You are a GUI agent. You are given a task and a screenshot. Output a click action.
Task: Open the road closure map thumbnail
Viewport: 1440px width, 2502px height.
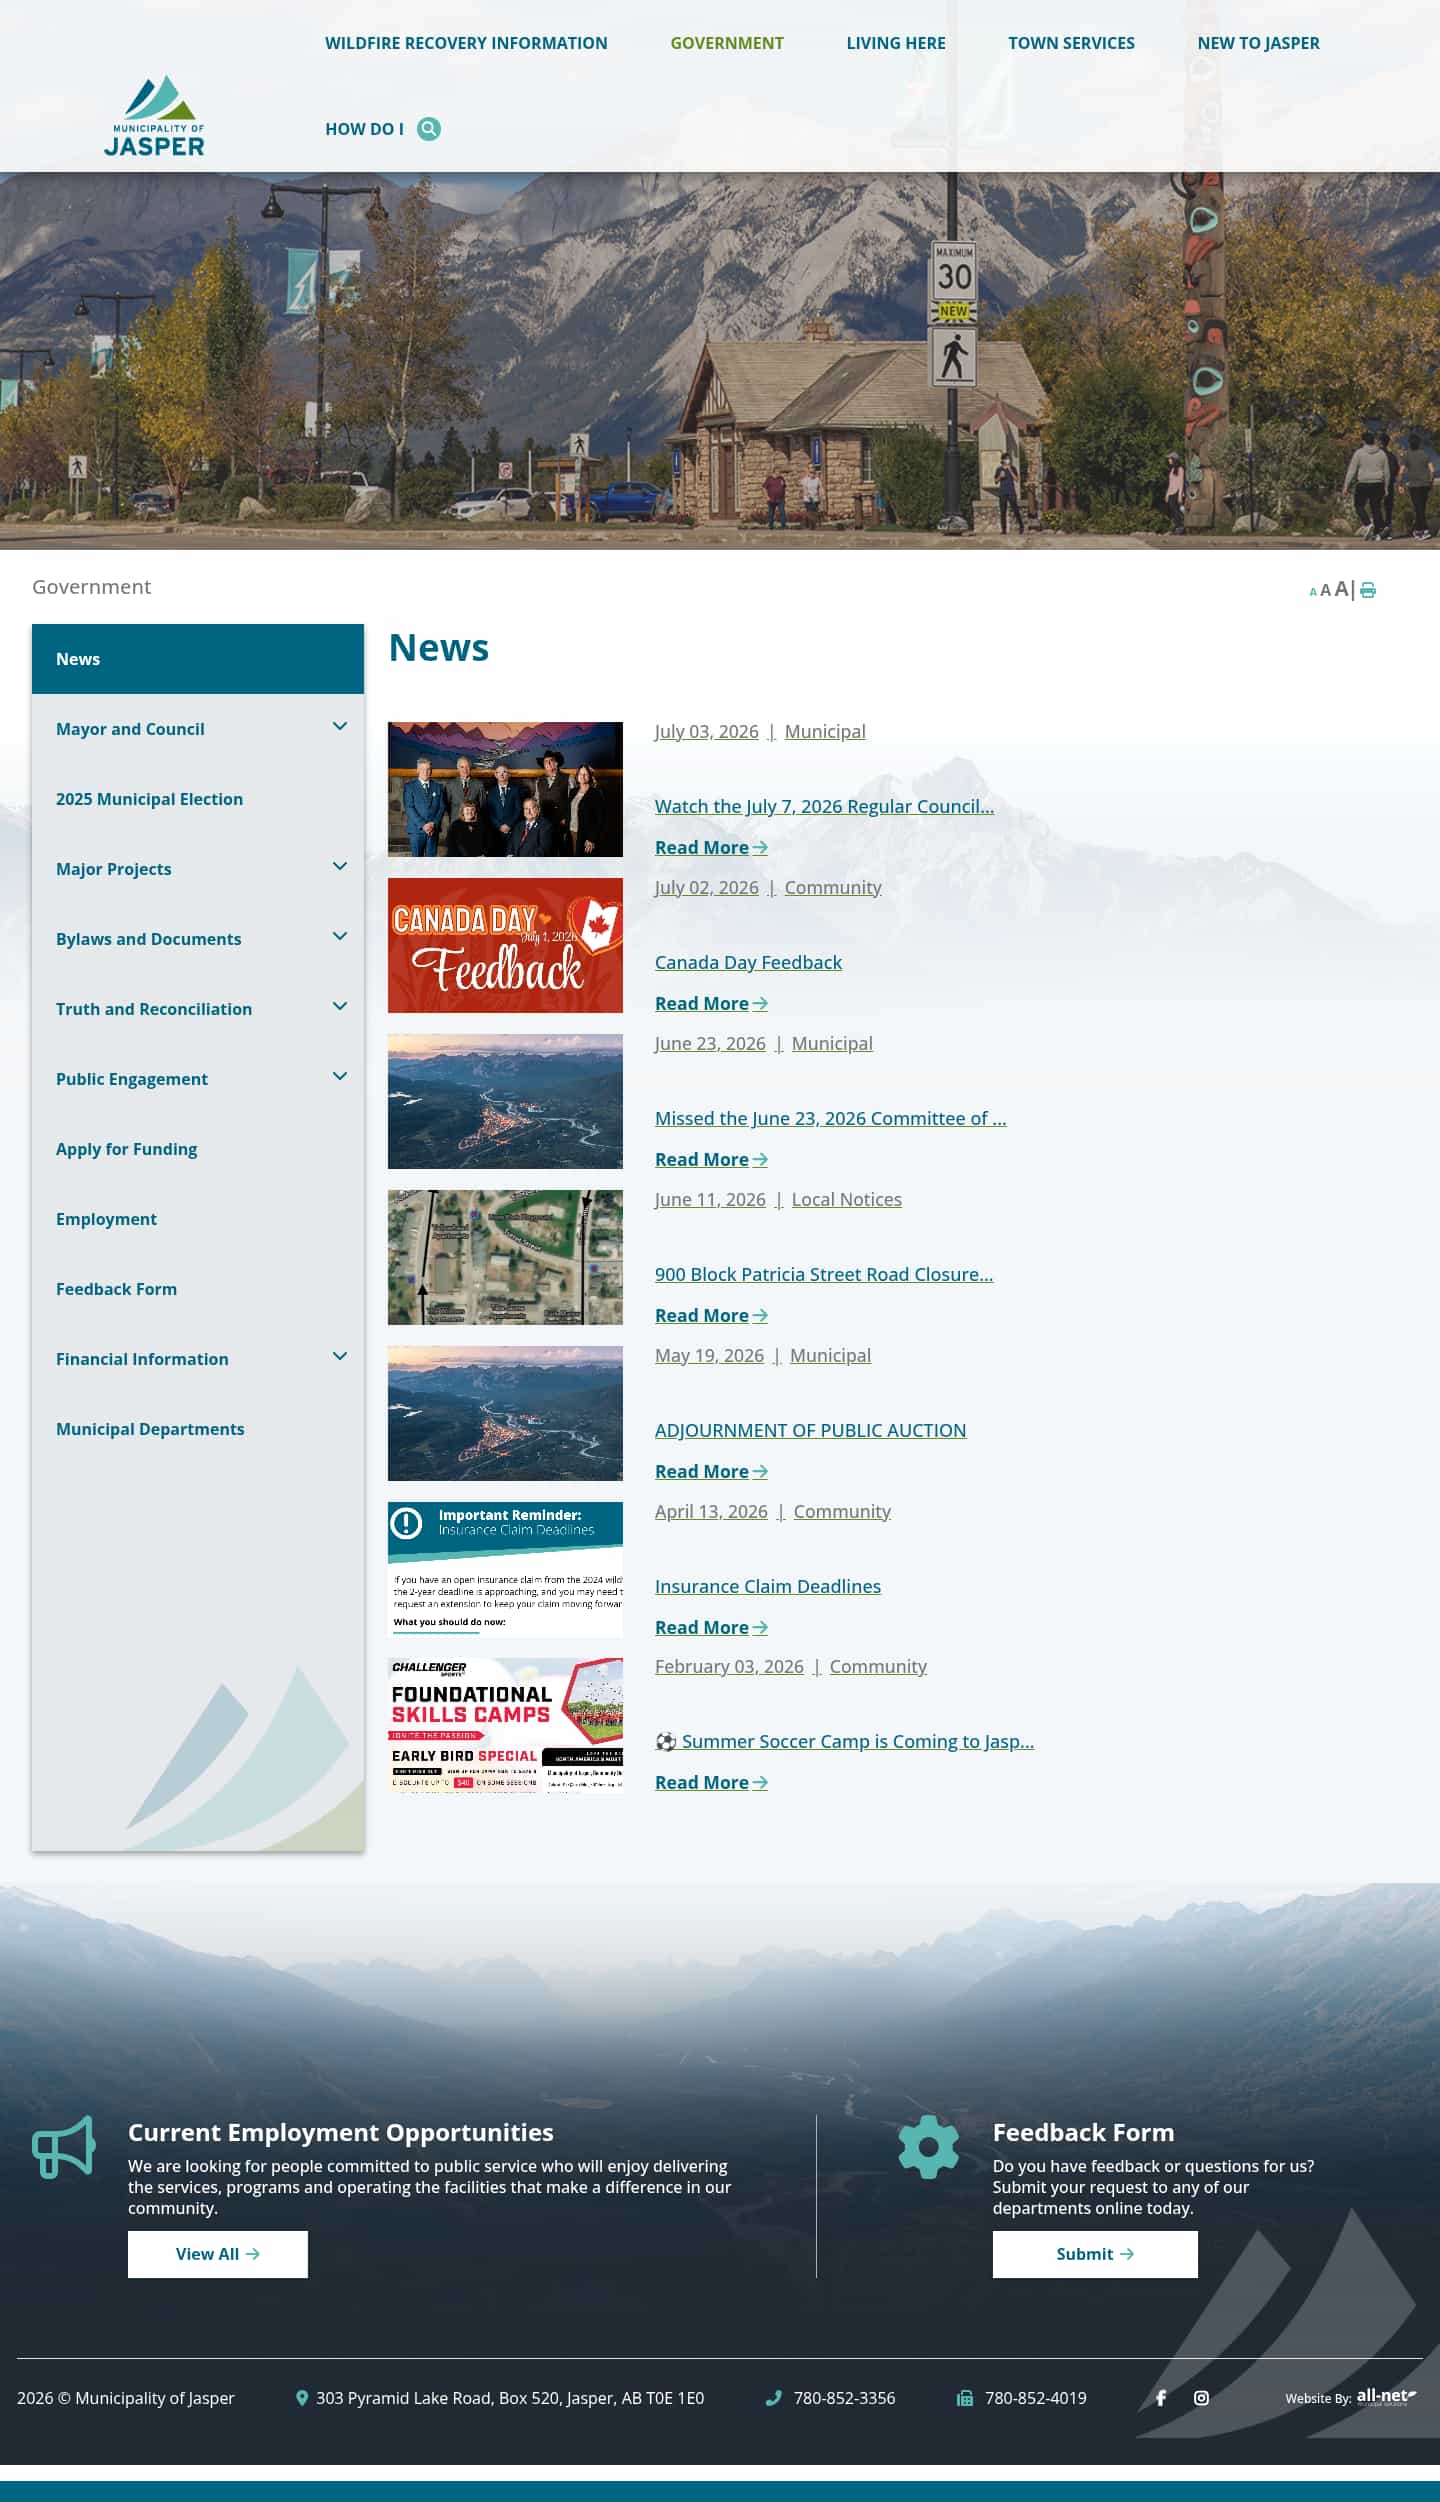pos(505,1257)
